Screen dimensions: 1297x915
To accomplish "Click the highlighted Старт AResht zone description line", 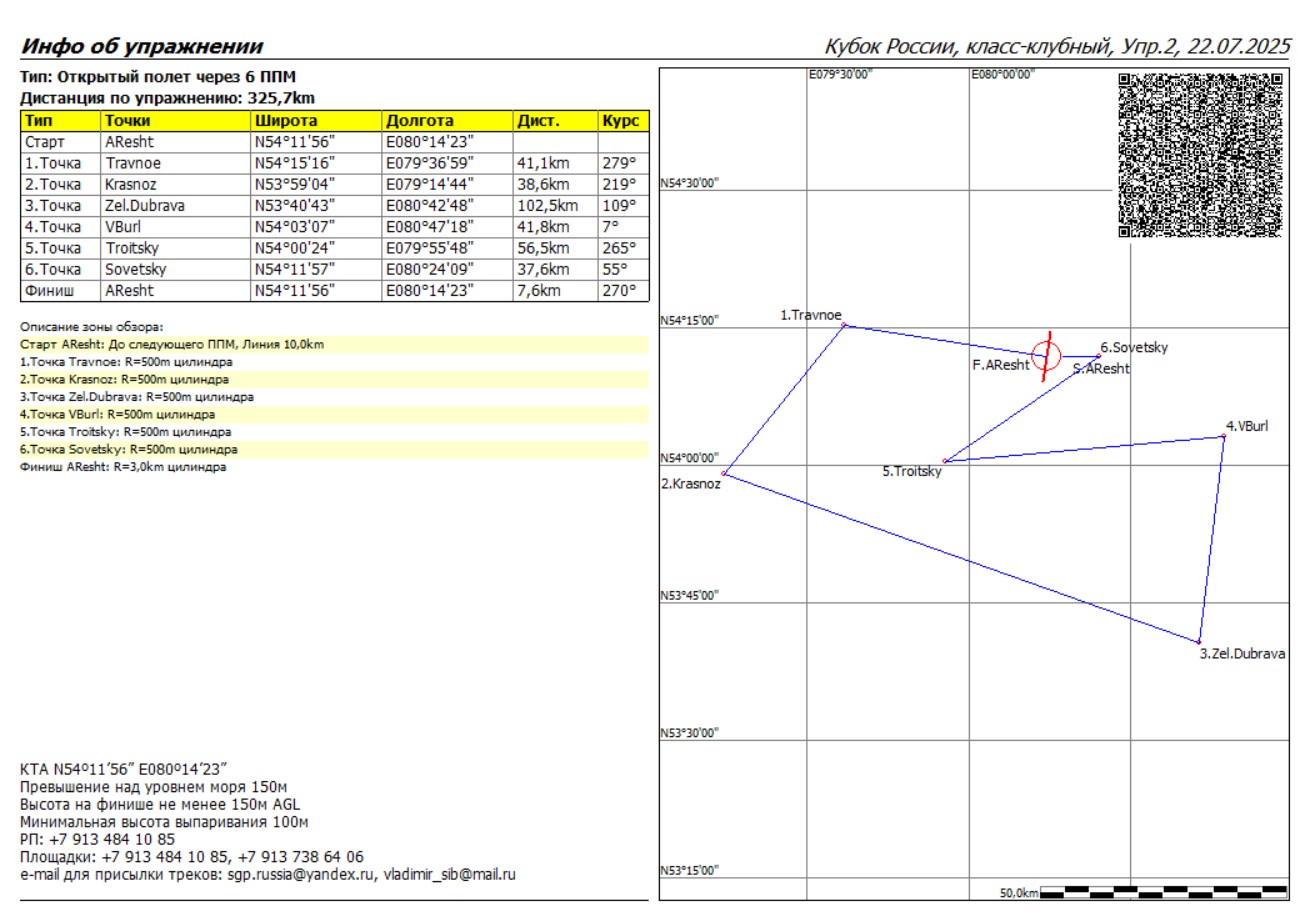I will click(x=172, y=344).
